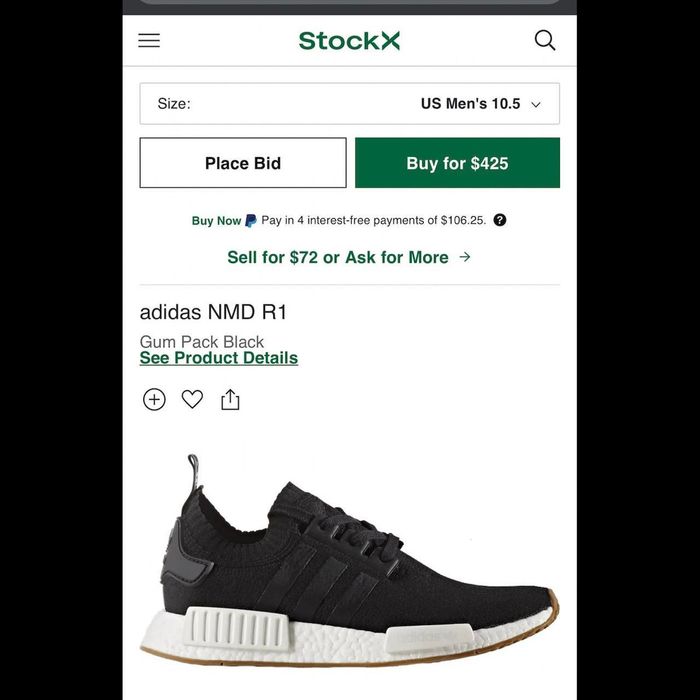Go to the StockX home logo

coord(349,41)
